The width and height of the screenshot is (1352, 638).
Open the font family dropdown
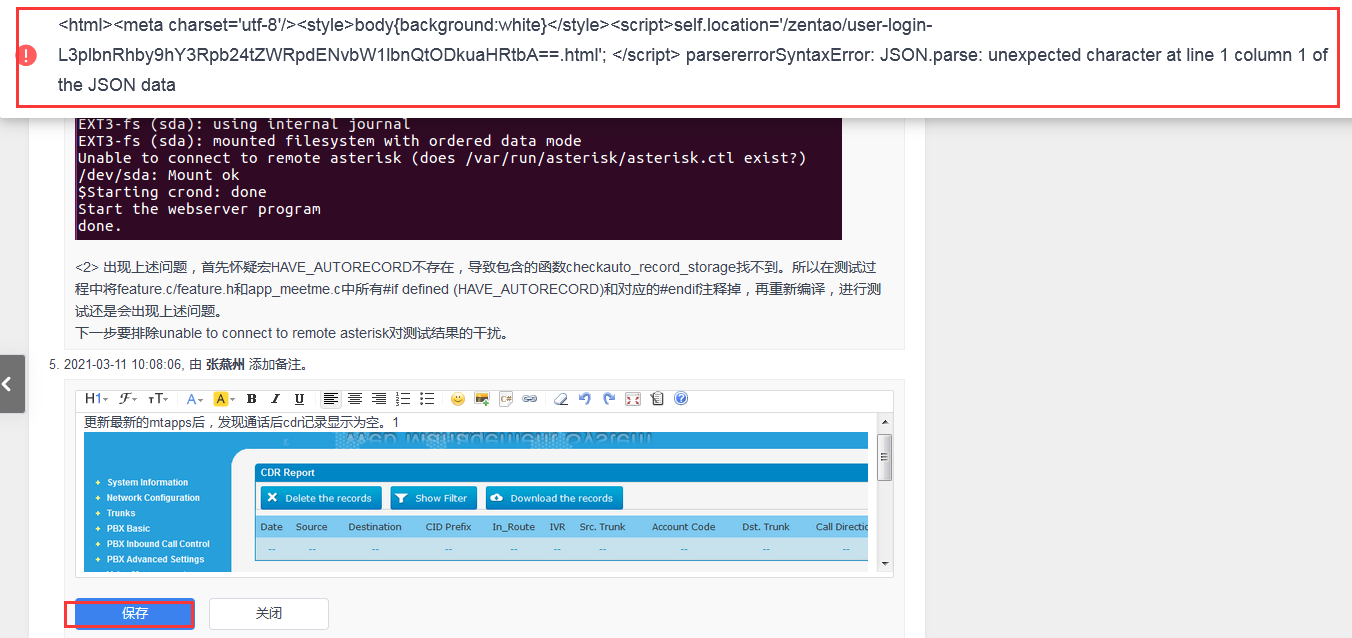(128, 399)
